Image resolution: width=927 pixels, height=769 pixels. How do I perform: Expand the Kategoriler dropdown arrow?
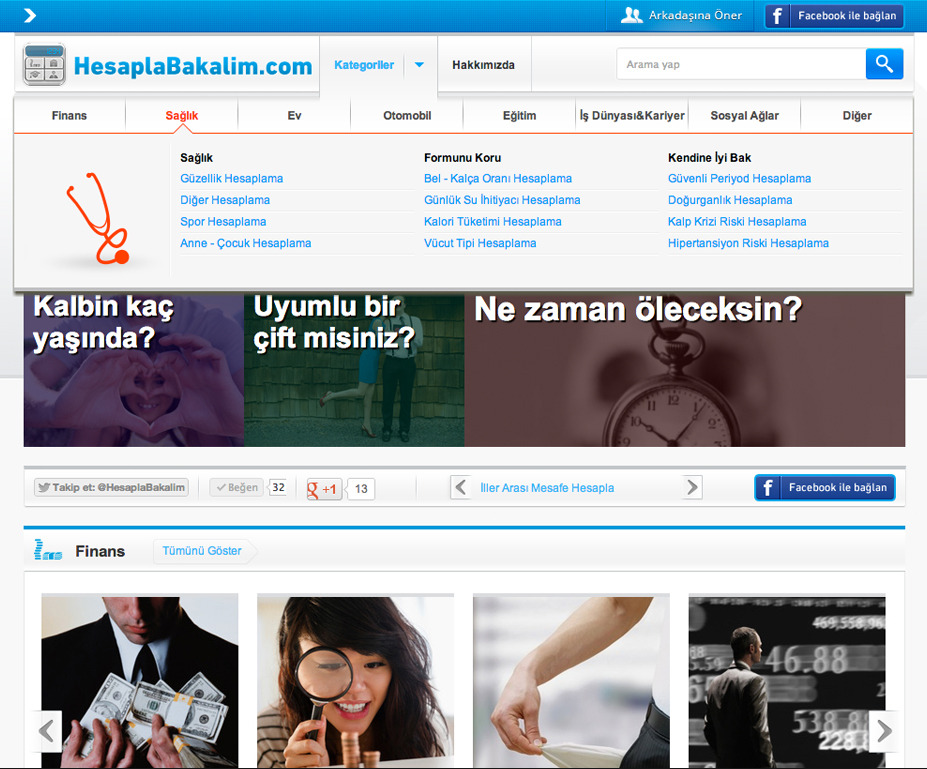coord(419,65)
